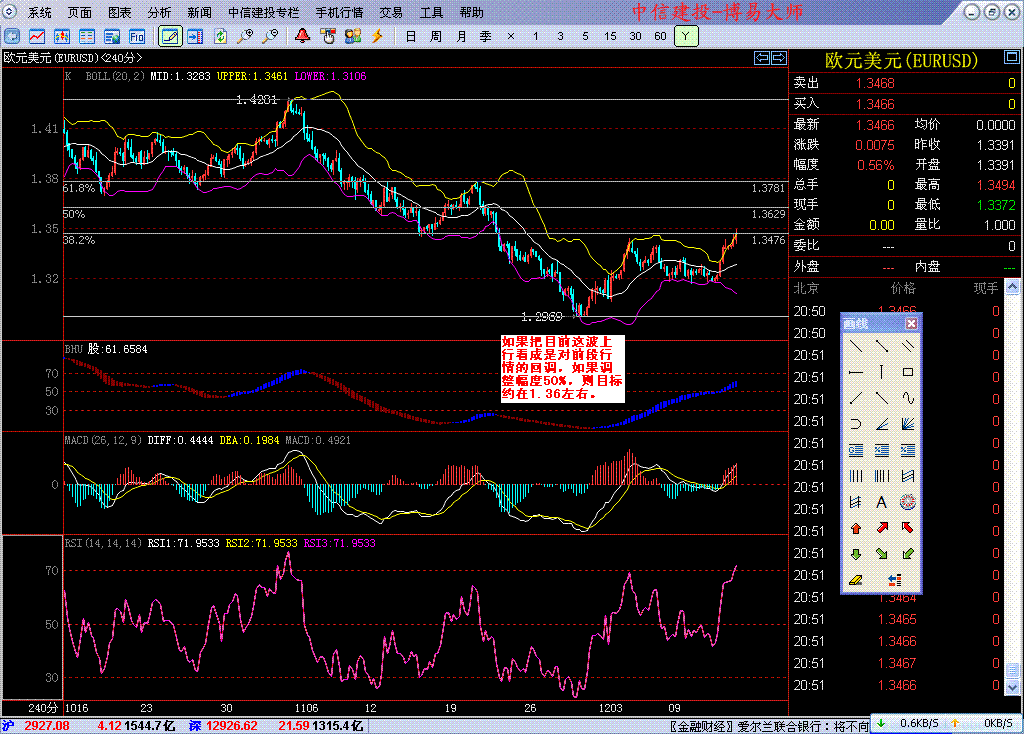Click the next chart arrow above the chart

tap(778, 58)
